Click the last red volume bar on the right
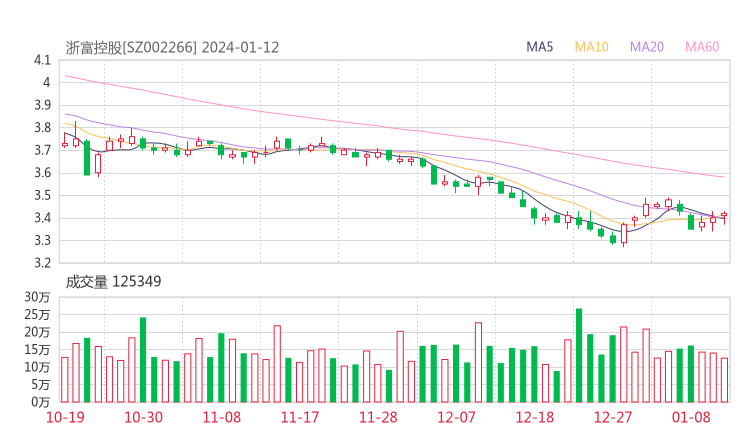 (724, 380)
